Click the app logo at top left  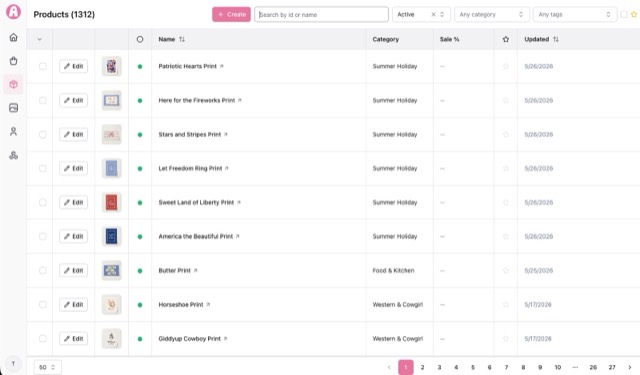click(13, 11)
